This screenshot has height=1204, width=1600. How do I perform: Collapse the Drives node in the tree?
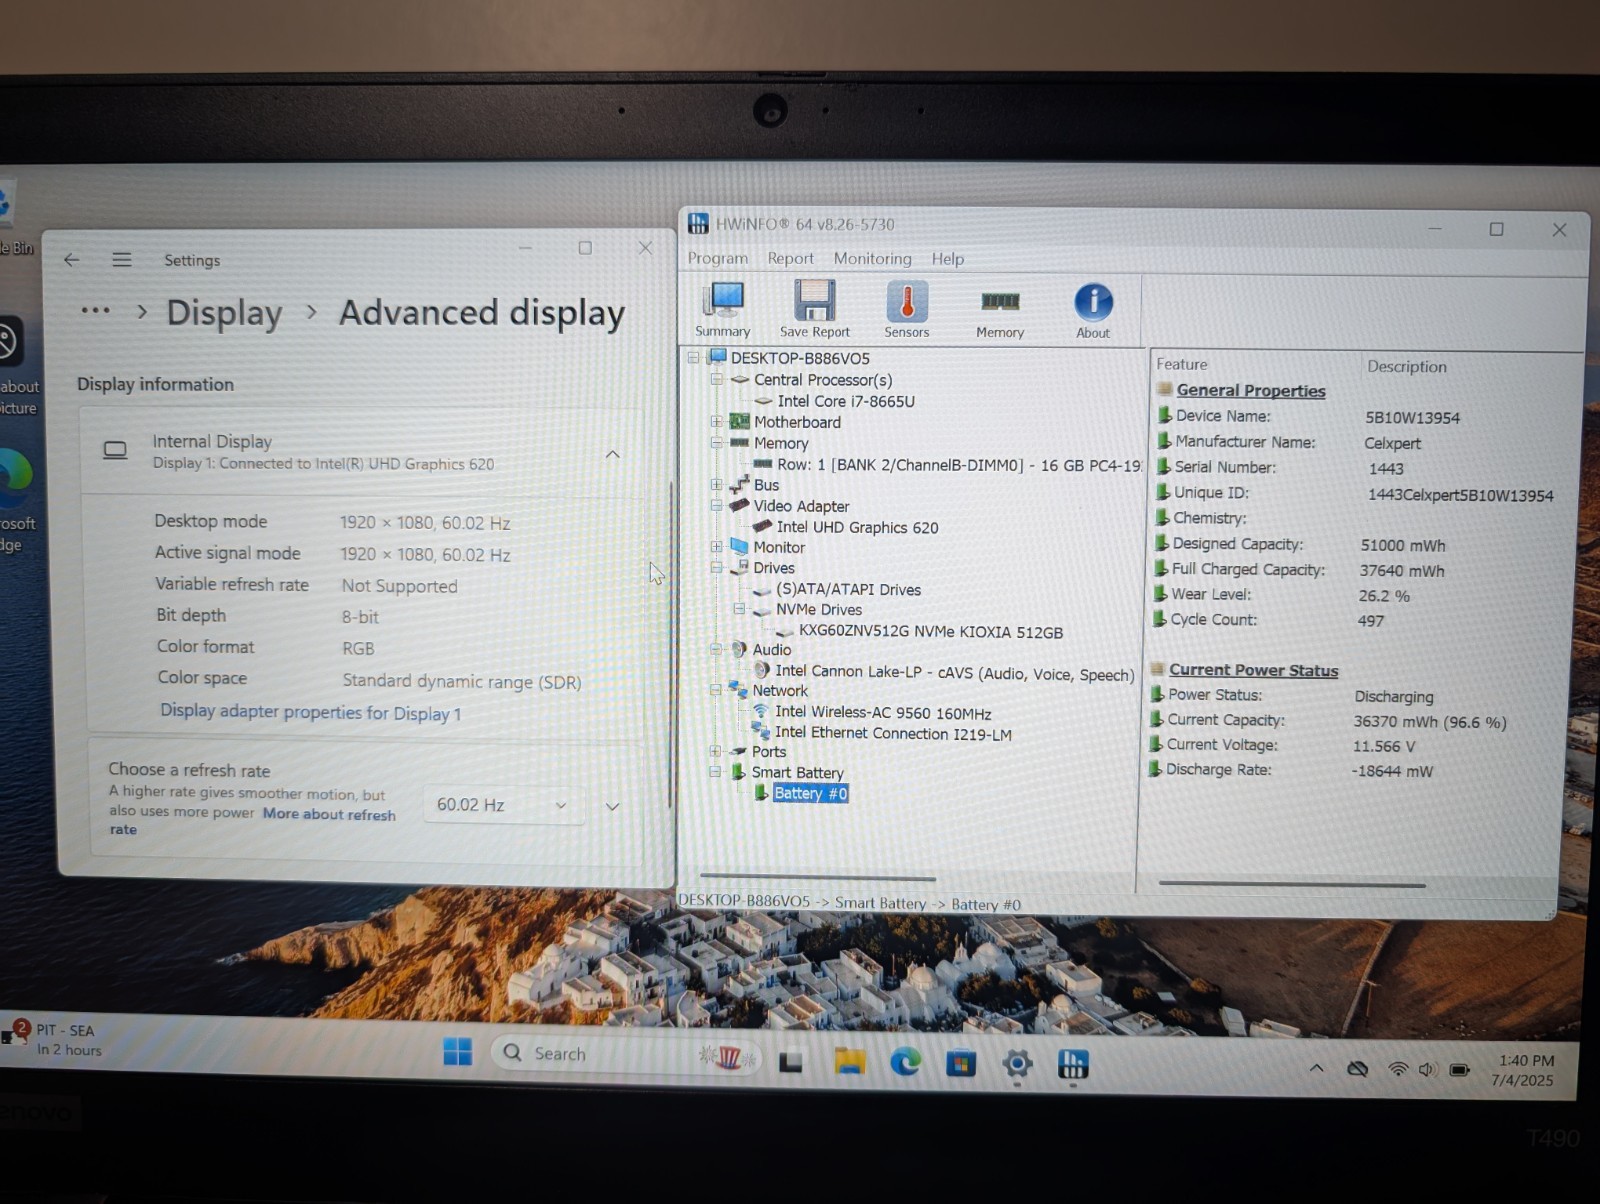tap(716, 568)
